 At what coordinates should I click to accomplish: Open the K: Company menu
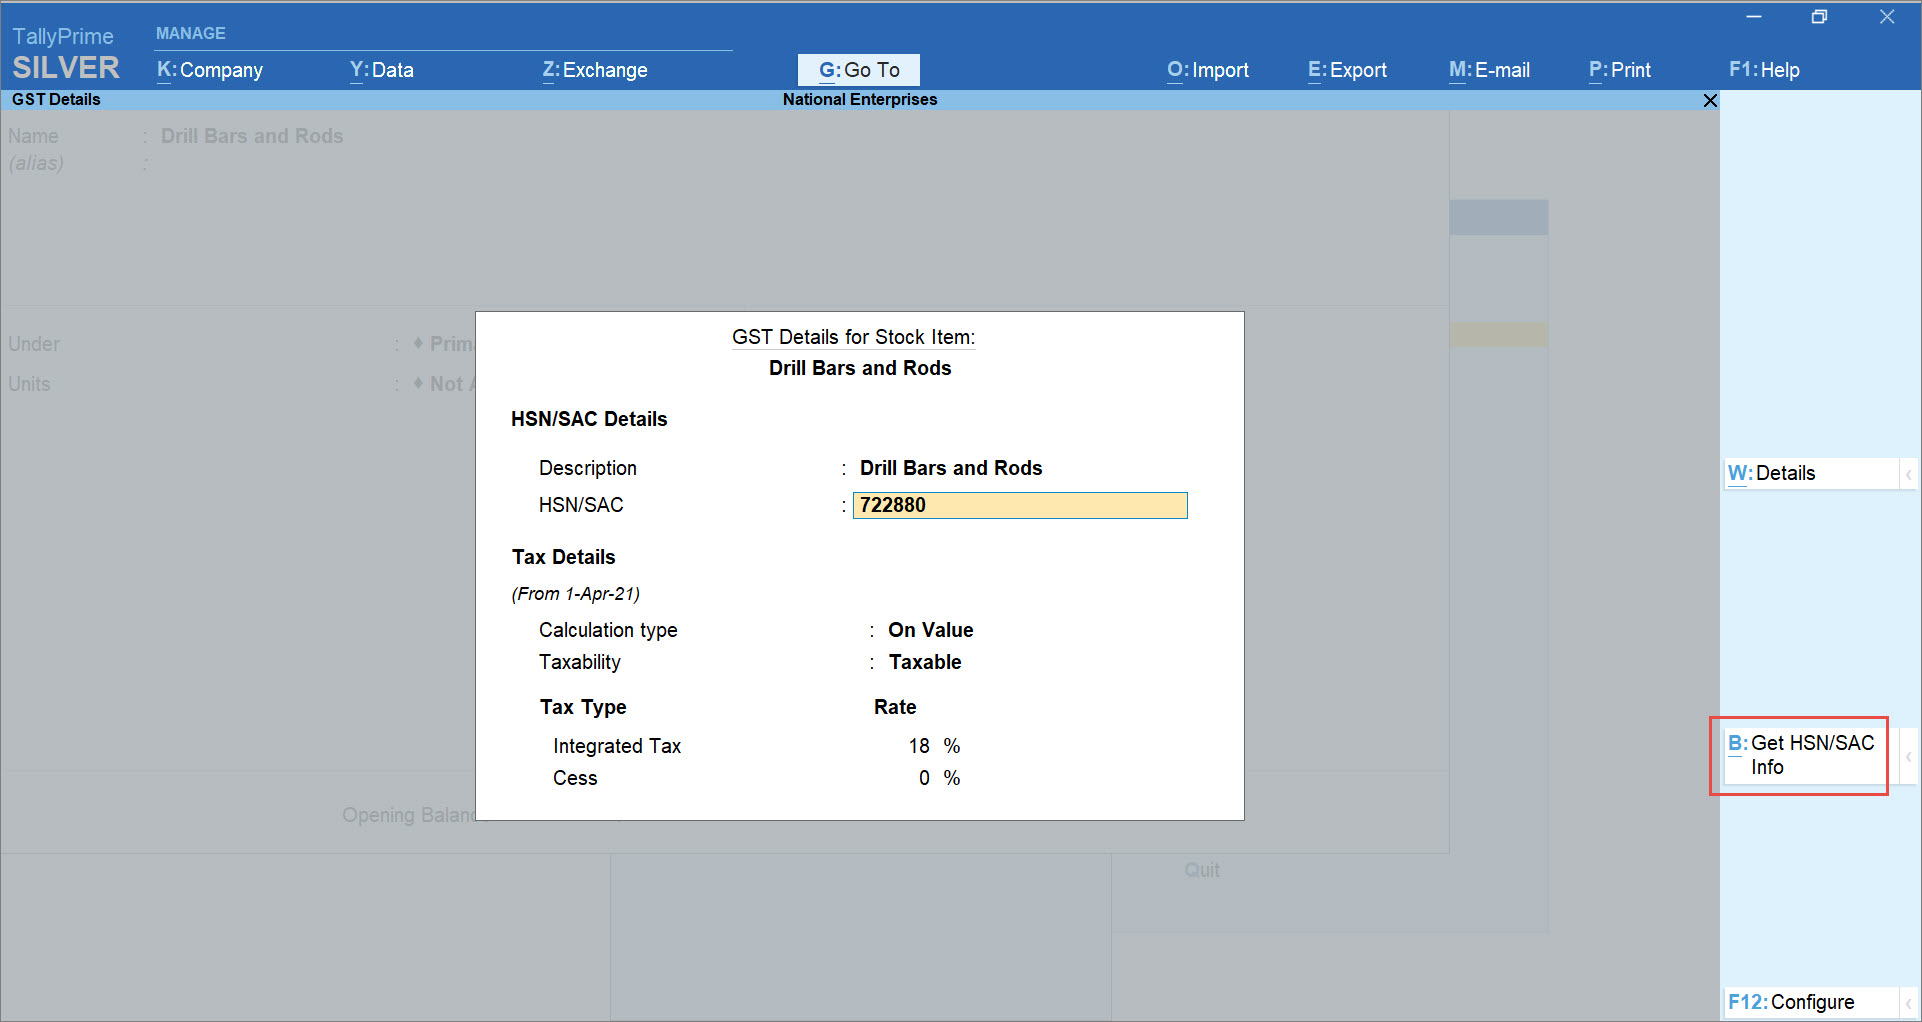210,70
